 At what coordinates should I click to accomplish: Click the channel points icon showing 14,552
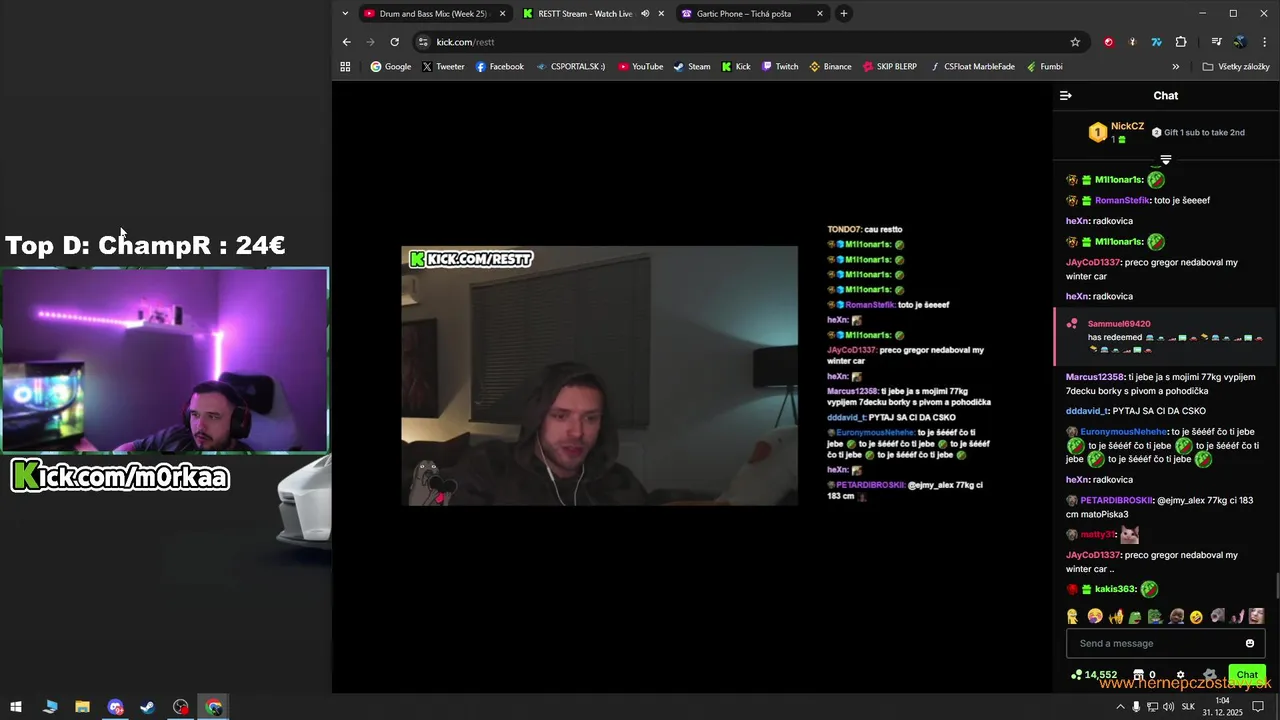(x=1076, y=675)
